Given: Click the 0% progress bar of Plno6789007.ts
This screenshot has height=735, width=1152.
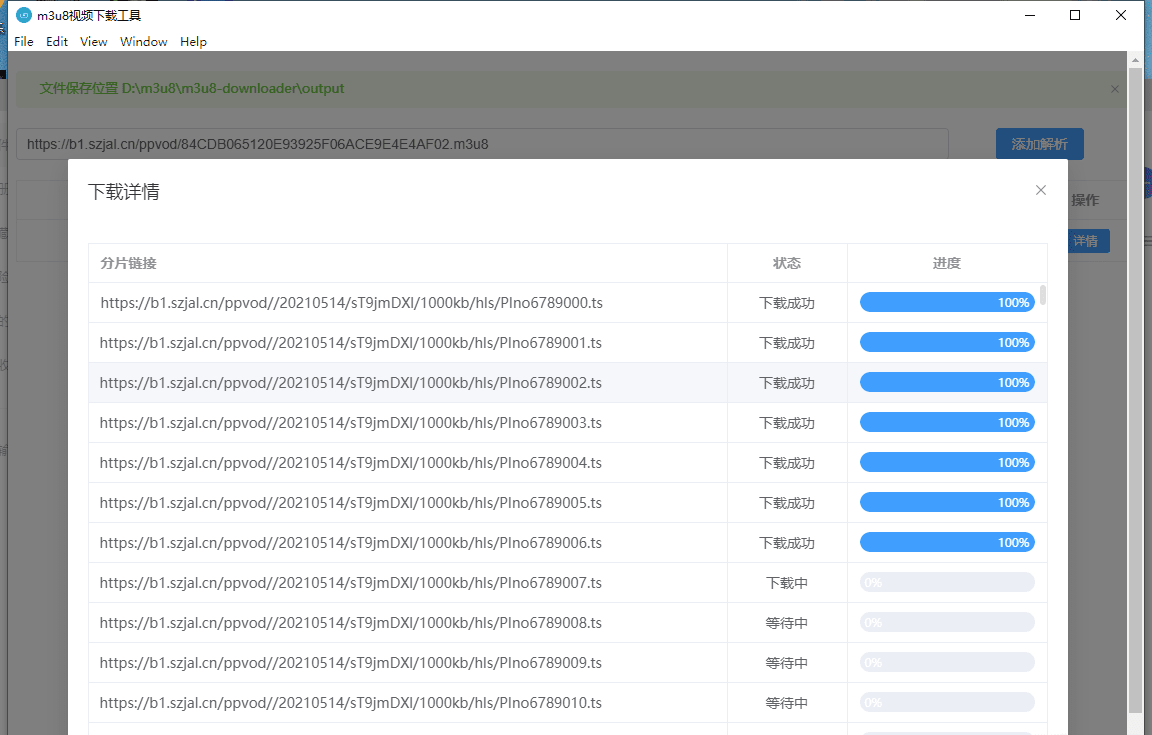Looking at the screenshot, I should pos(946,583).
